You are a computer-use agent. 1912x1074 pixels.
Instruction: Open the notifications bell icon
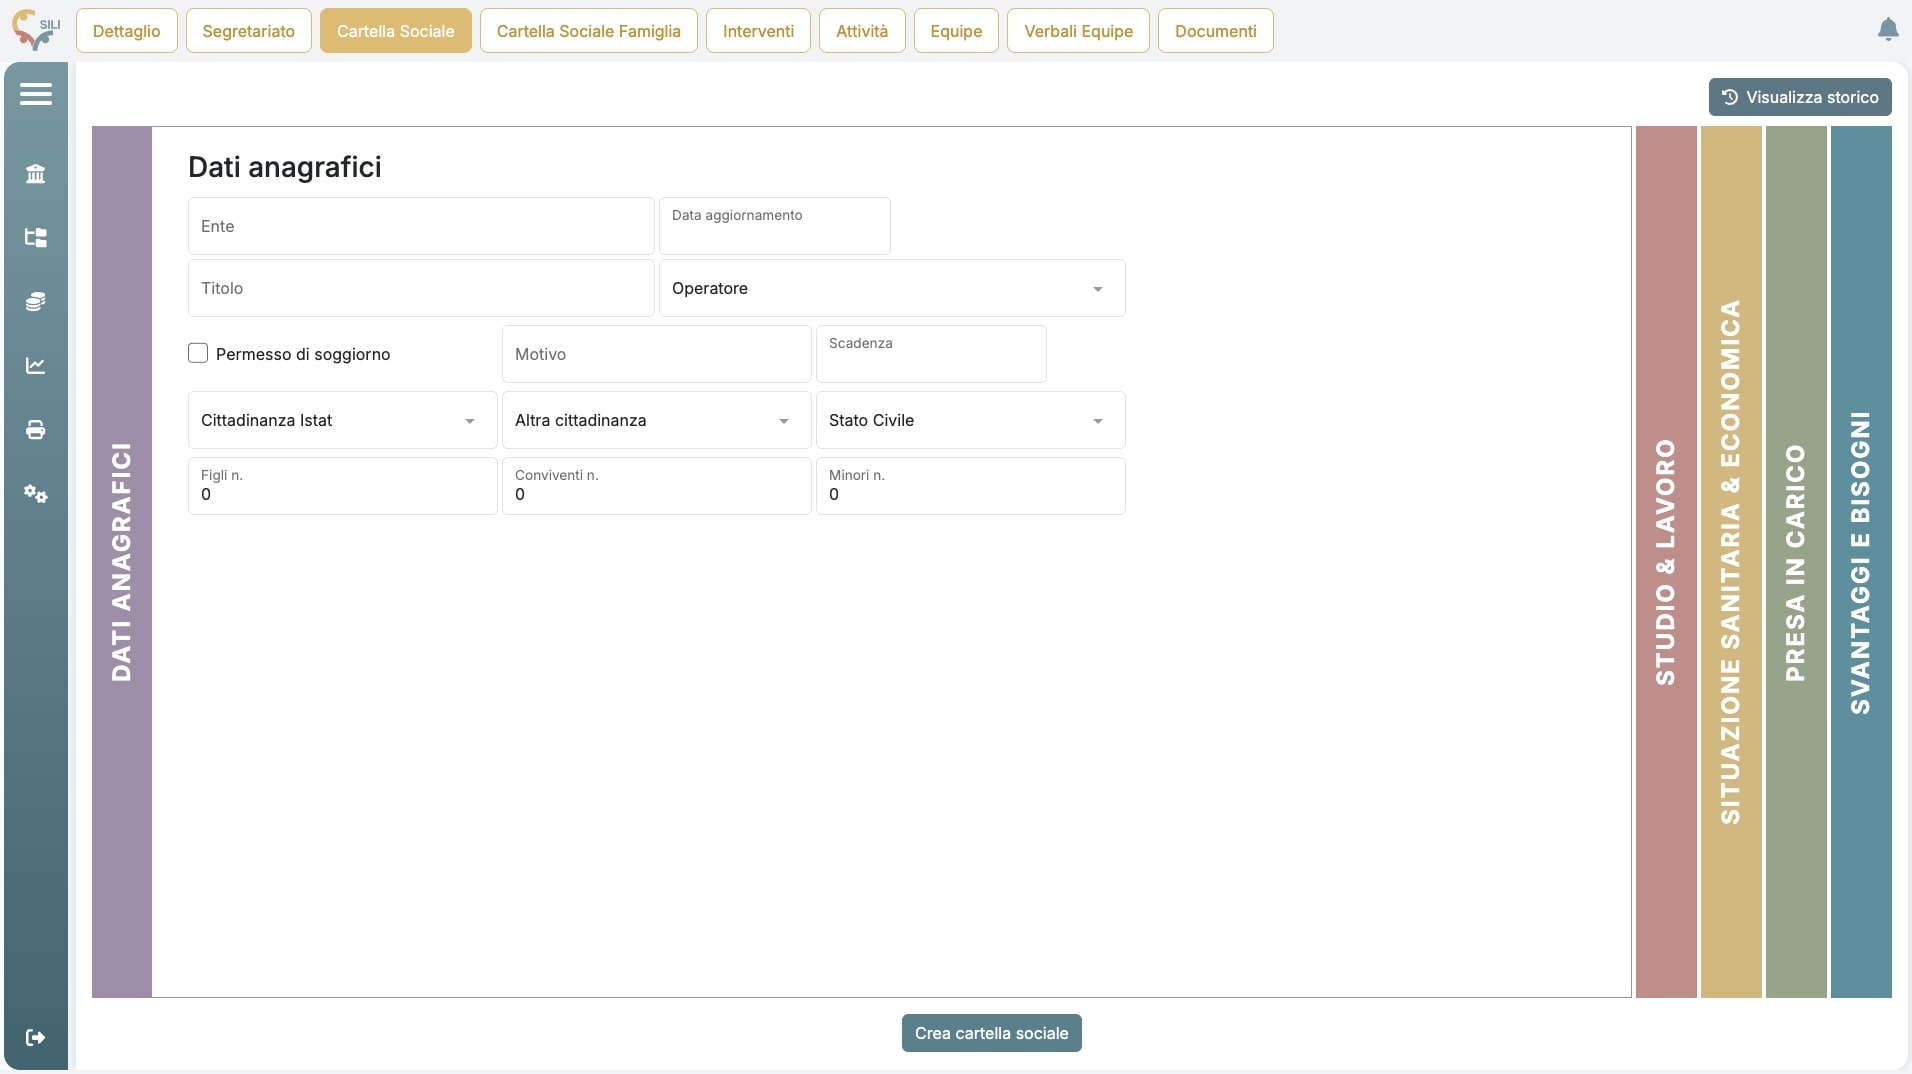coord(1888,30)
